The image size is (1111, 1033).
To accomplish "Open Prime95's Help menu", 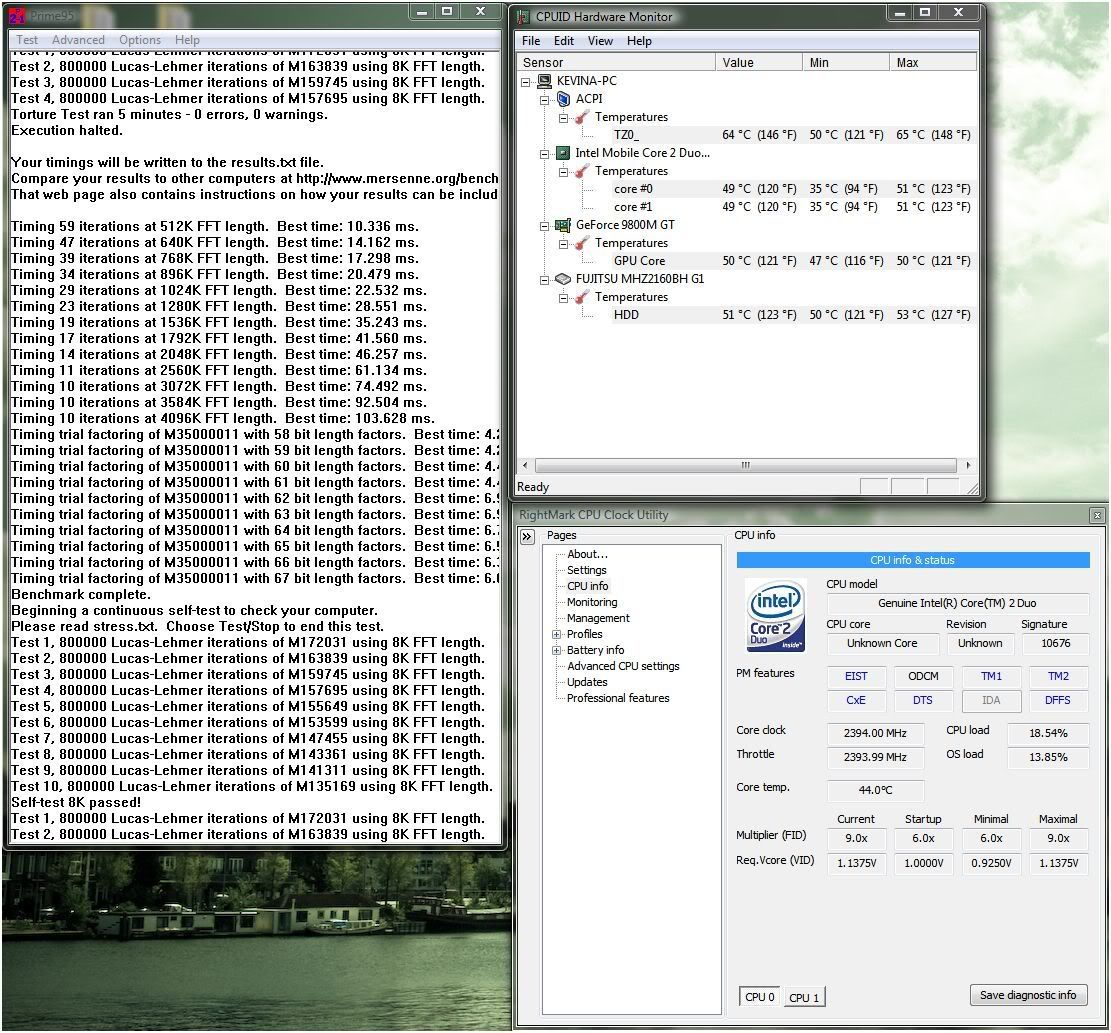I will coord(187,40).
